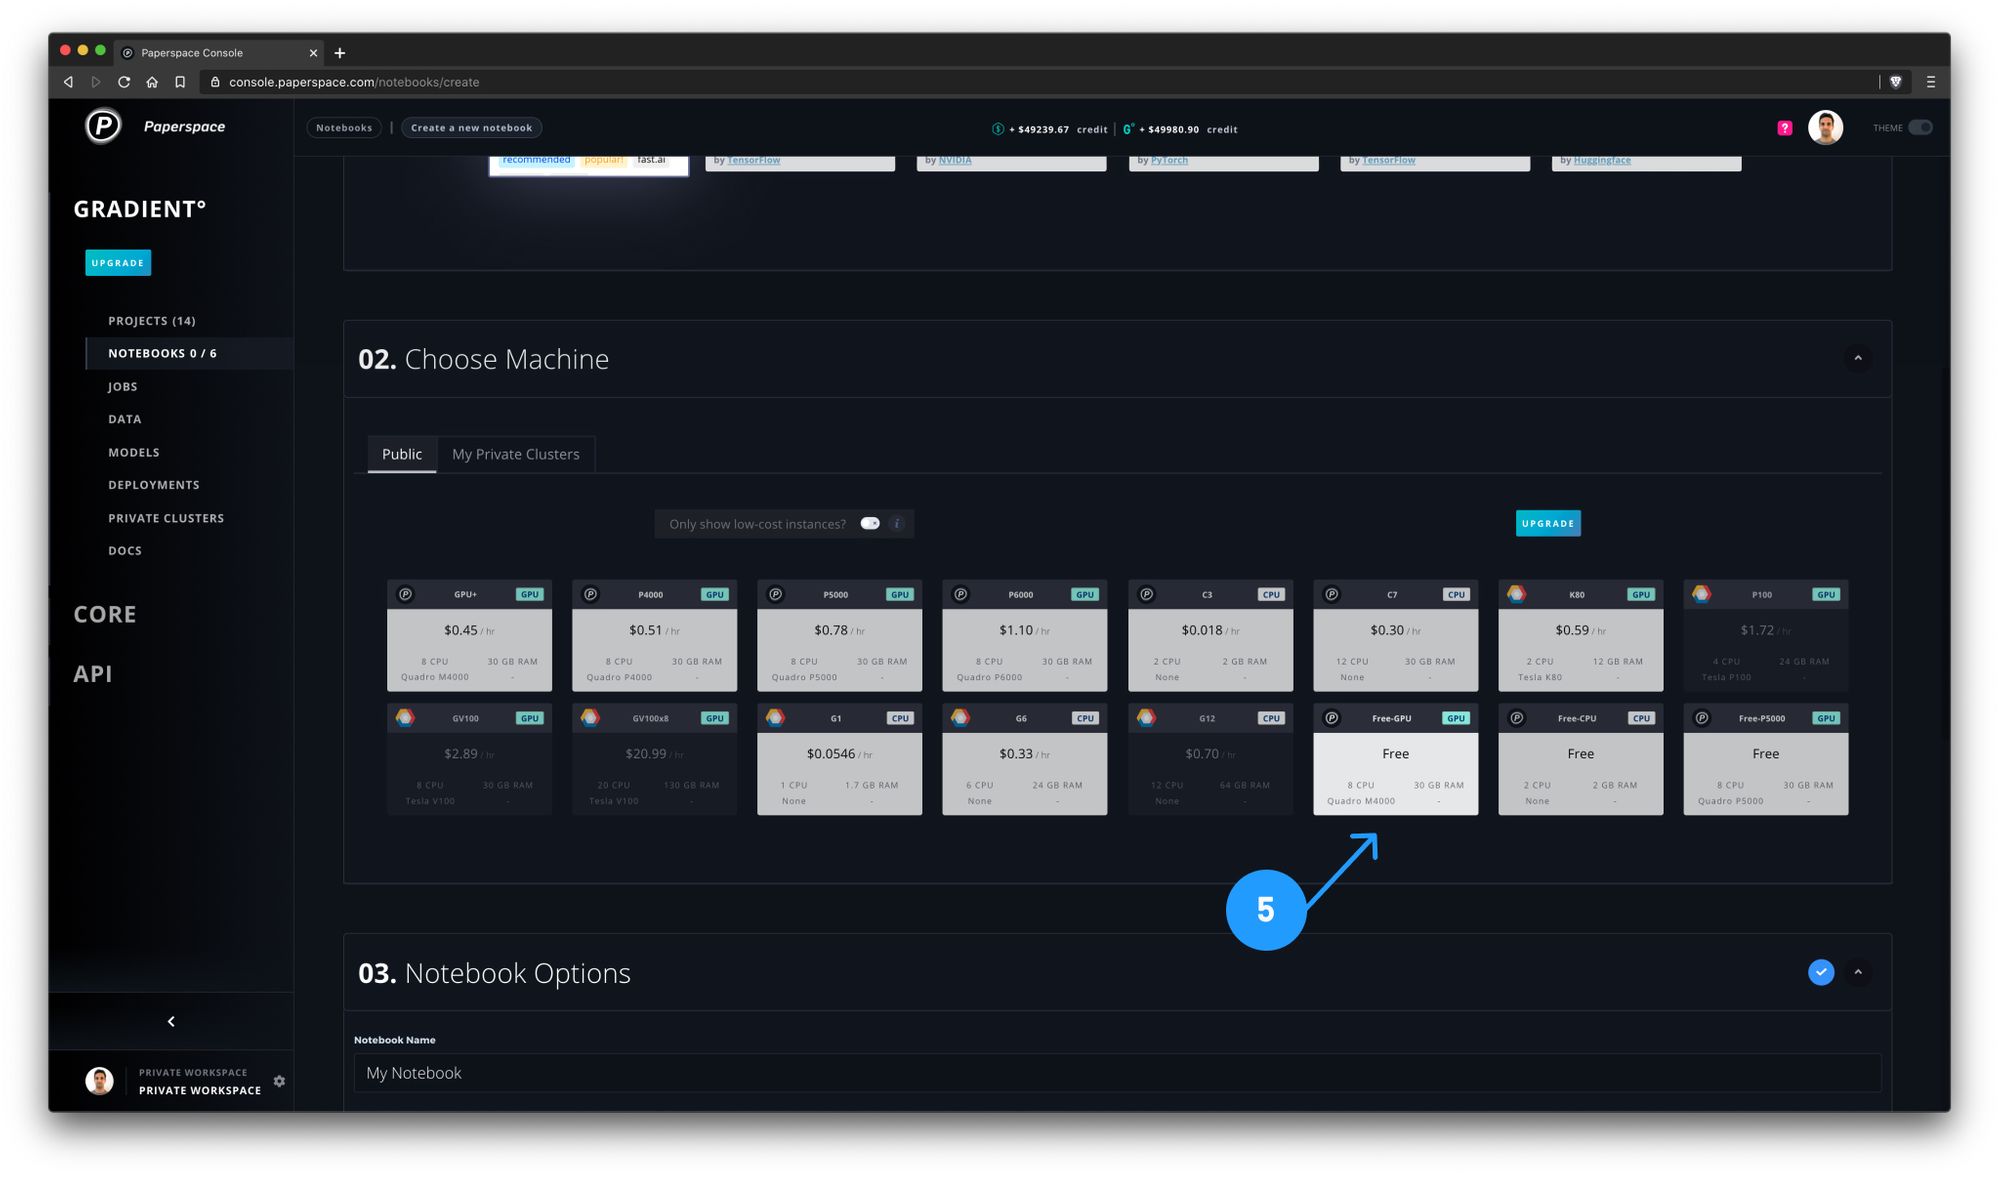The height and width of the screenshot is (1178, 2000).
Task: Click the browser reload icon
Action: pos(124,82)
